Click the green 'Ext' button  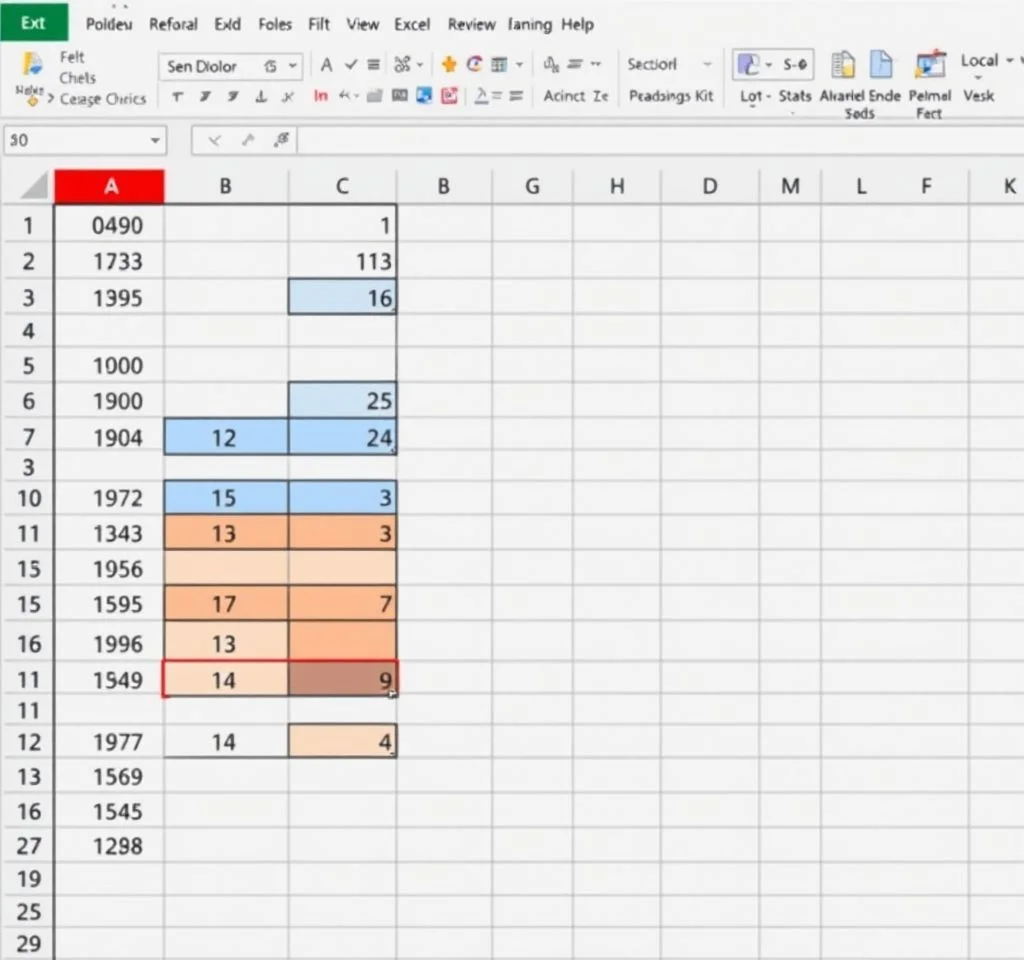[33, 22]
